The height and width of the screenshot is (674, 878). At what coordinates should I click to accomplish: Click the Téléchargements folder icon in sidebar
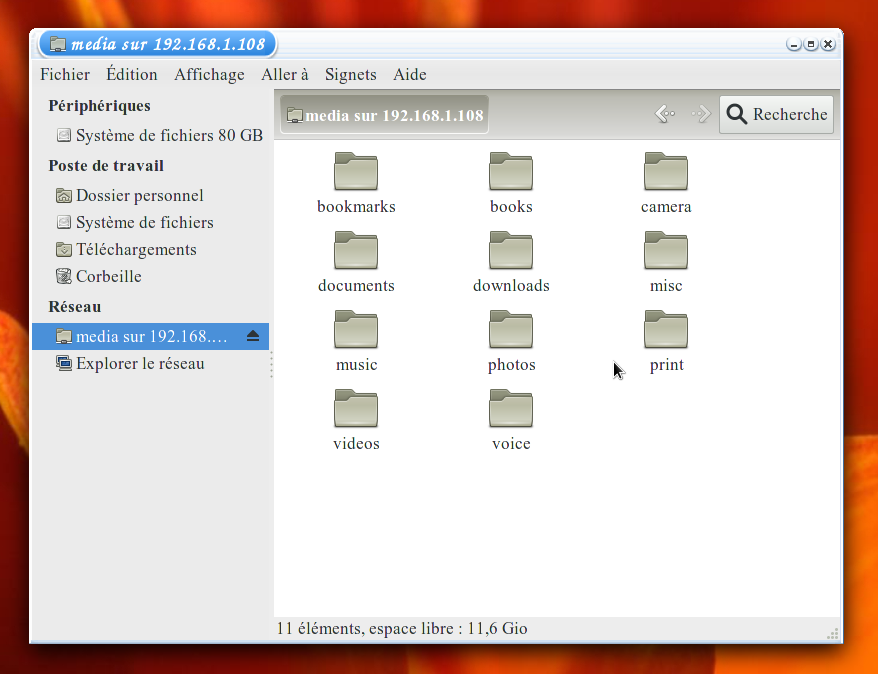(64, 249)
